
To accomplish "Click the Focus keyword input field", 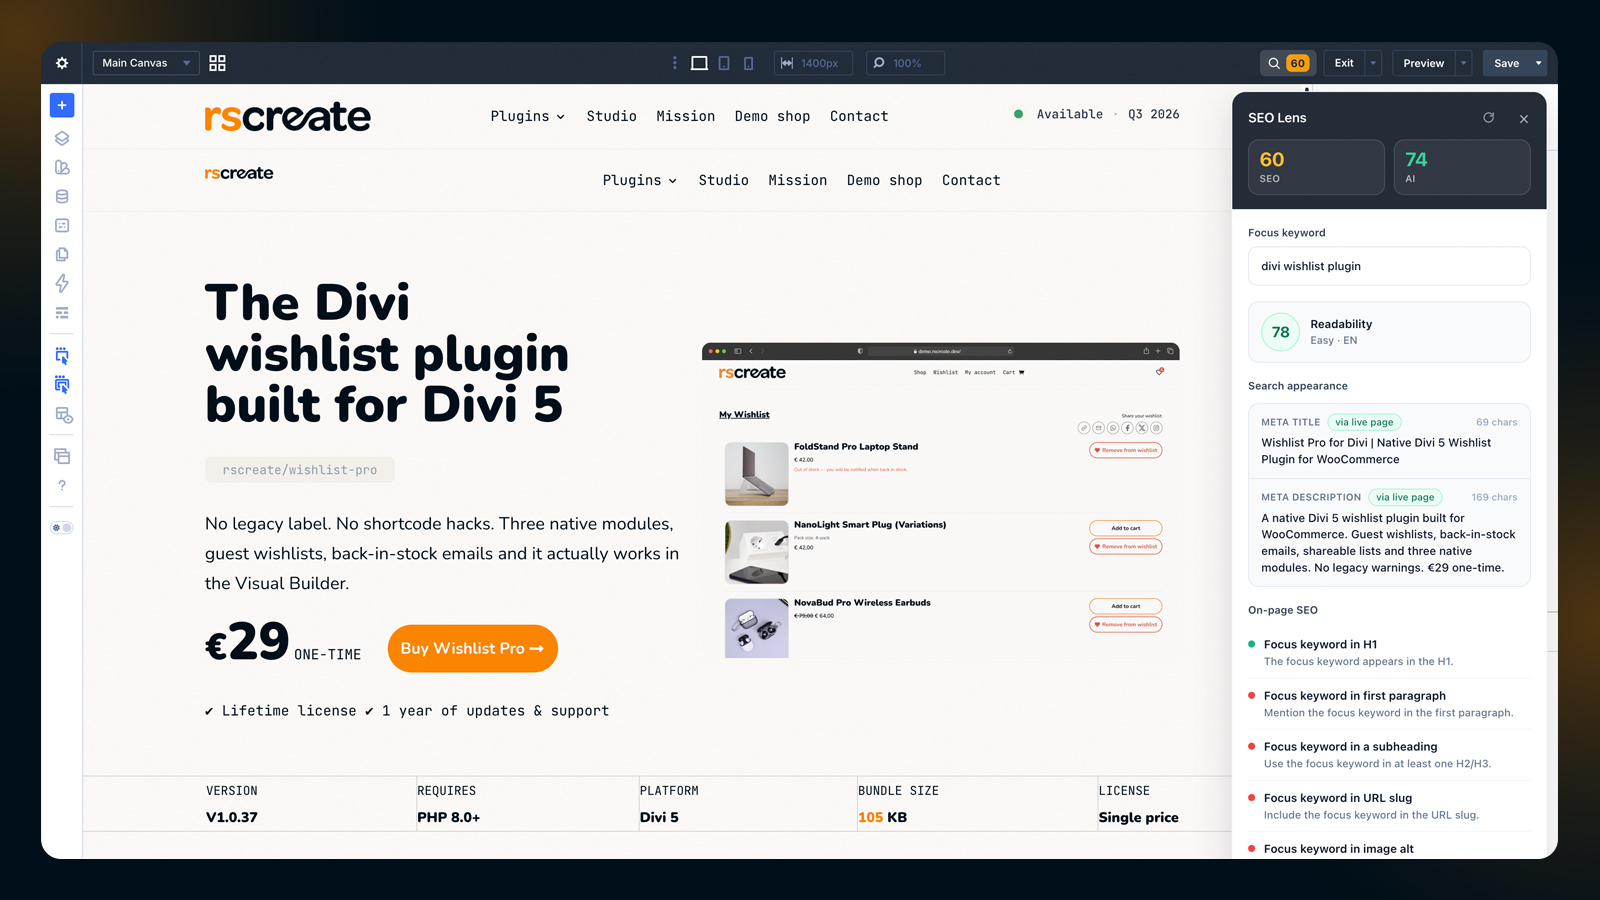I will [x=1389, y=266].
